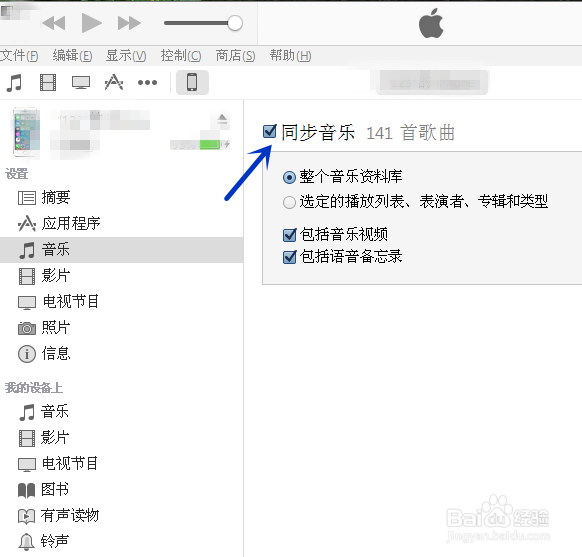This screenshot has height=557, width=582.
Task: Open the 帮助(H) menu
Action: pos(290,56)
